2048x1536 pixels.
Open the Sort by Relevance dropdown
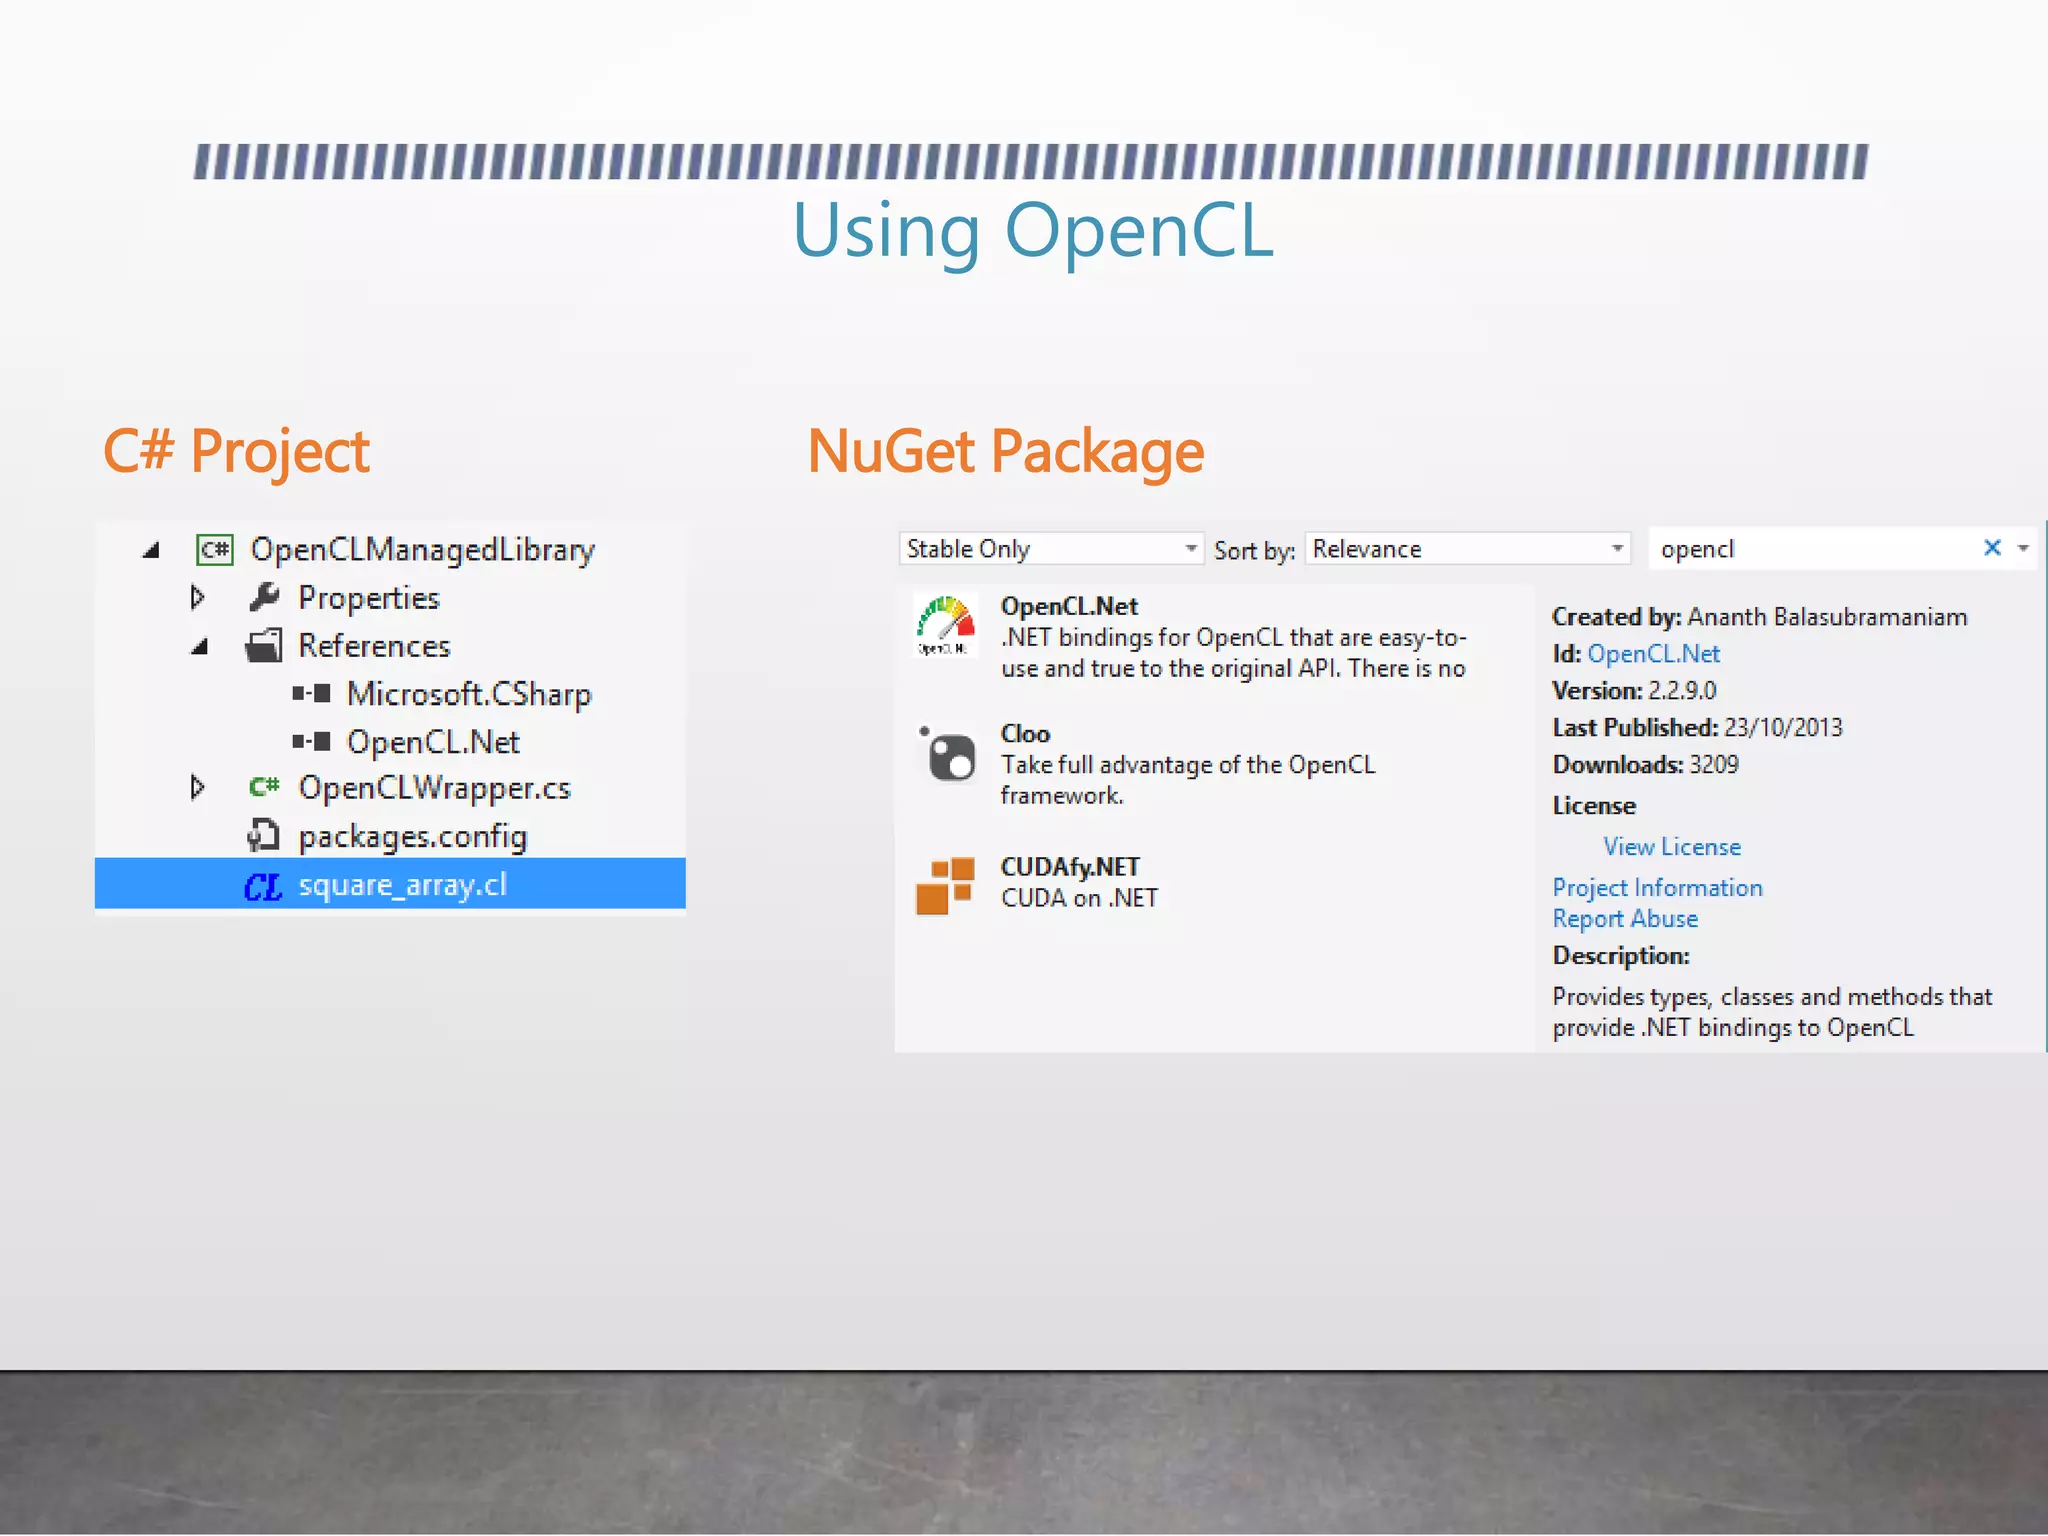click(1468, 549)
